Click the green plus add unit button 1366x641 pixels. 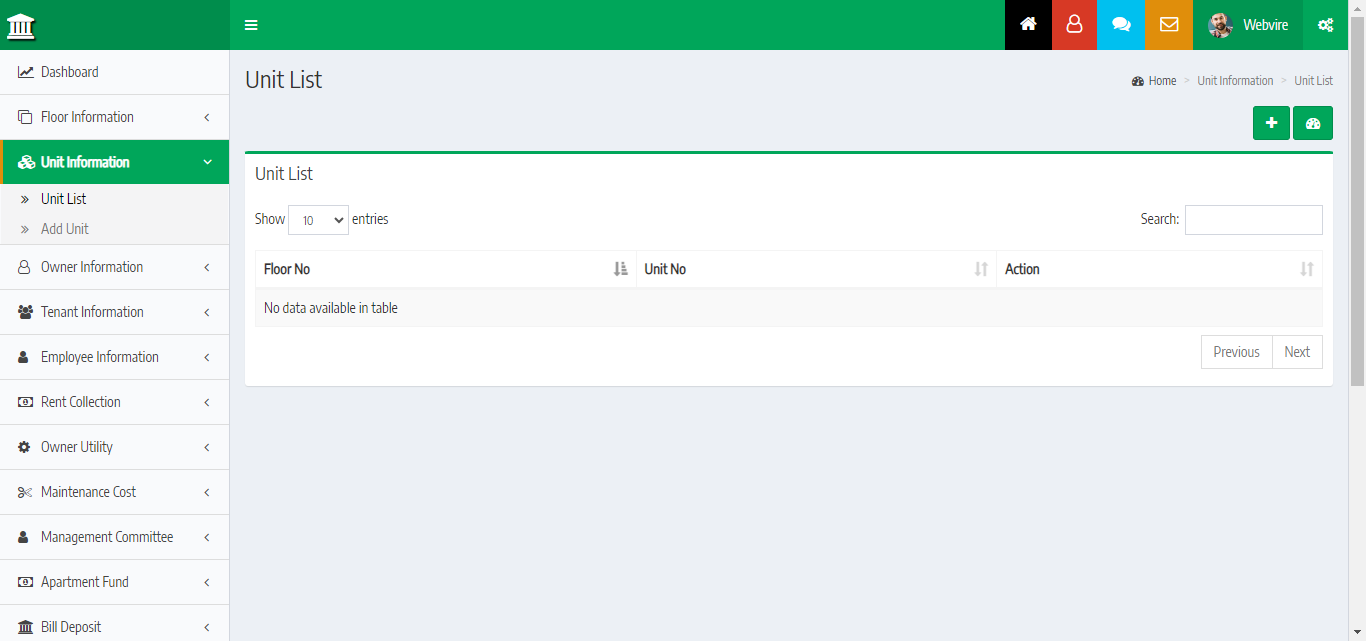tap(1271, 123)
